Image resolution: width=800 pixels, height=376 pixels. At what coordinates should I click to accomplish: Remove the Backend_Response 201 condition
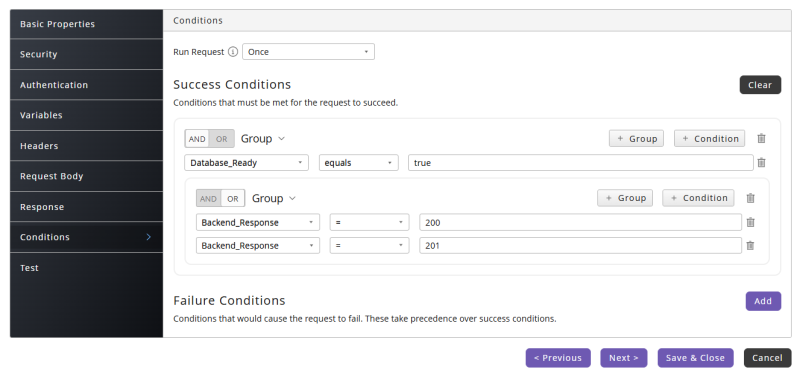point(751,245)
